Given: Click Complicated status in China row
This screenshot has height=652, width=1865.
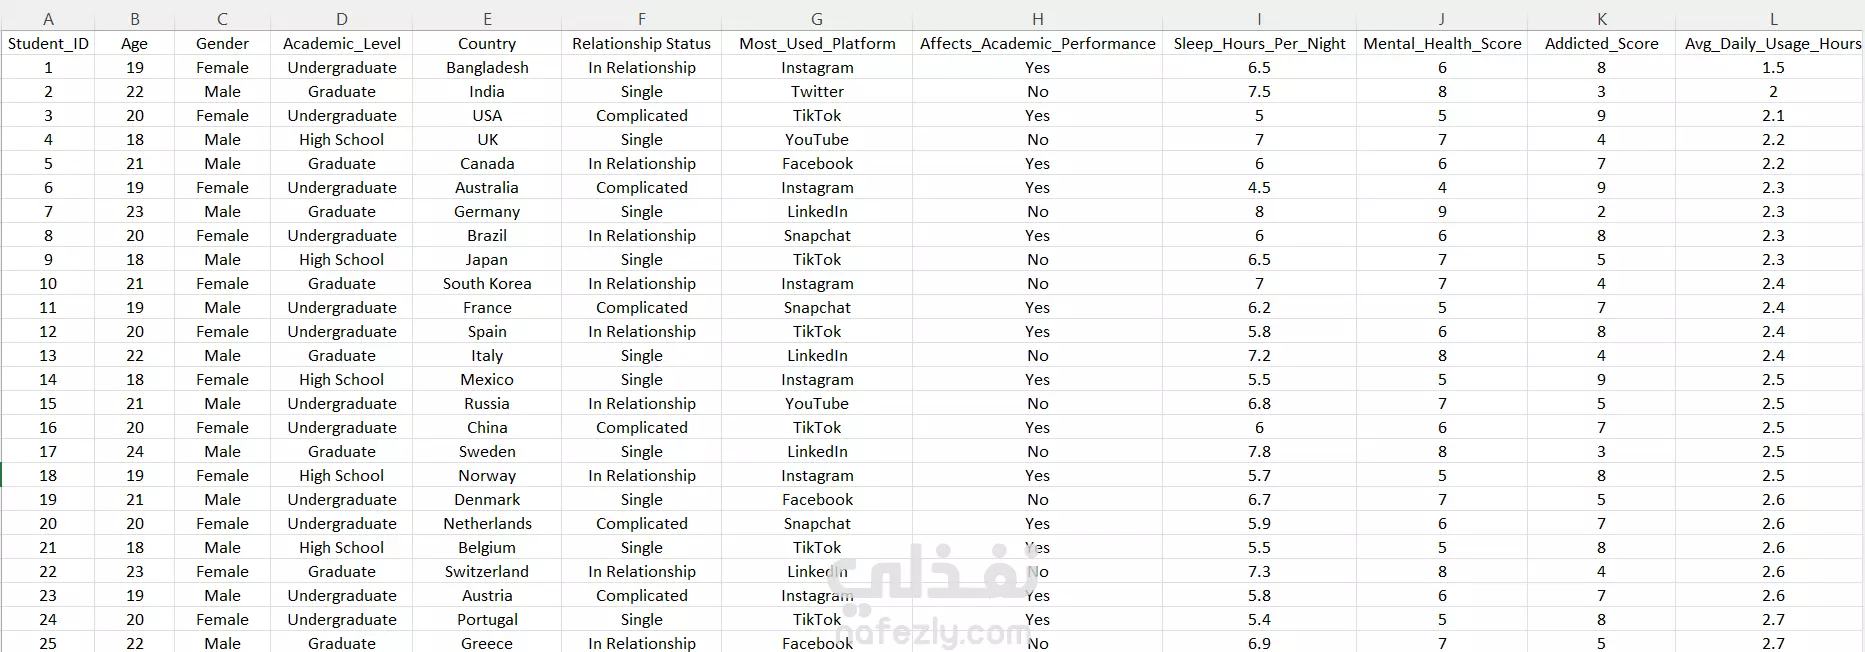Looking at the screenshot, I should (x=641, y=427).
